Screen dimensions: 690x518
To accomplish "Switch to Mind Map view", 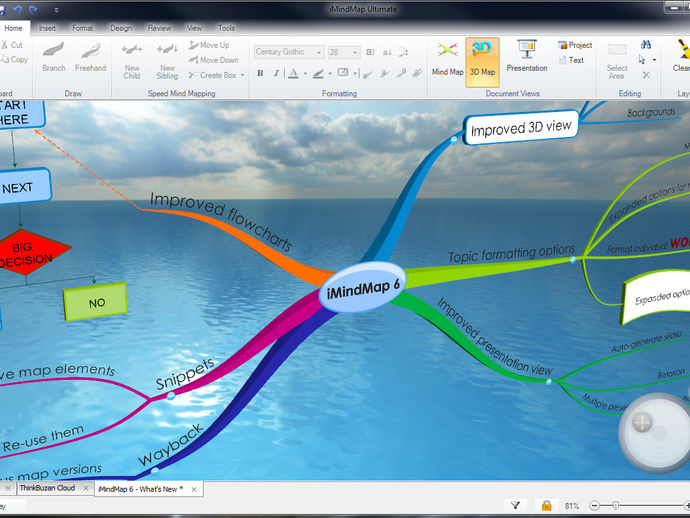I will click(448, 59).
